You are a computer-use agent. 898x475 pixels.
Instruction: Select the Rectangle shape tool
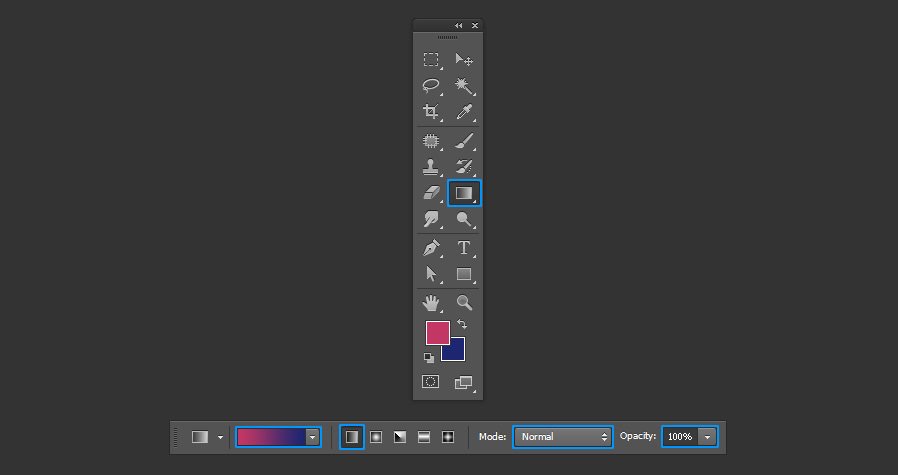[x=464, y=274]
